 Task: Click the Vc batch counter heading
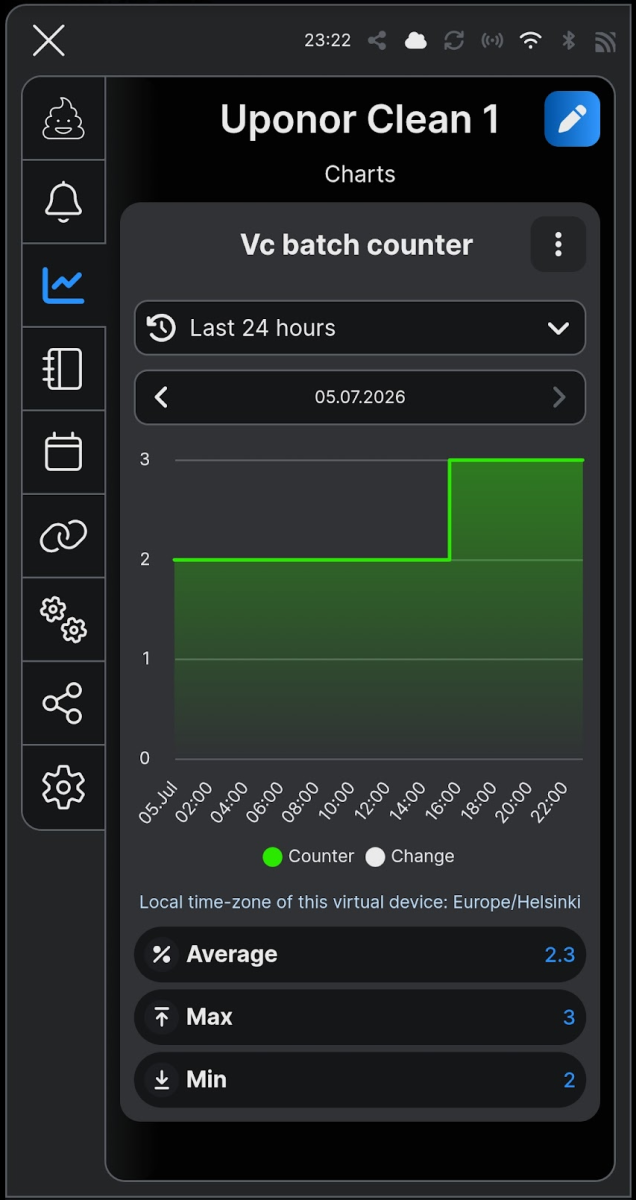(x=357, y=245)
